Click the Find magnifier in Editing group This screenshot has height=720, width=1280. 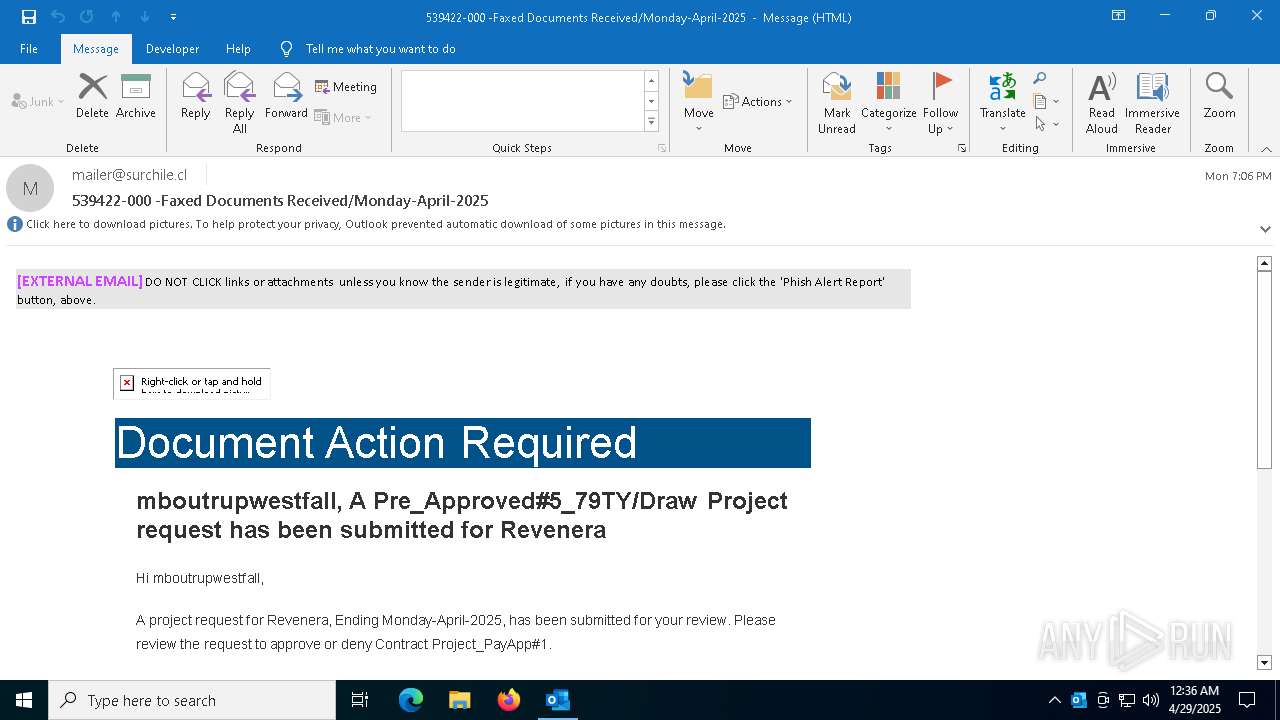pos(1040,79)
